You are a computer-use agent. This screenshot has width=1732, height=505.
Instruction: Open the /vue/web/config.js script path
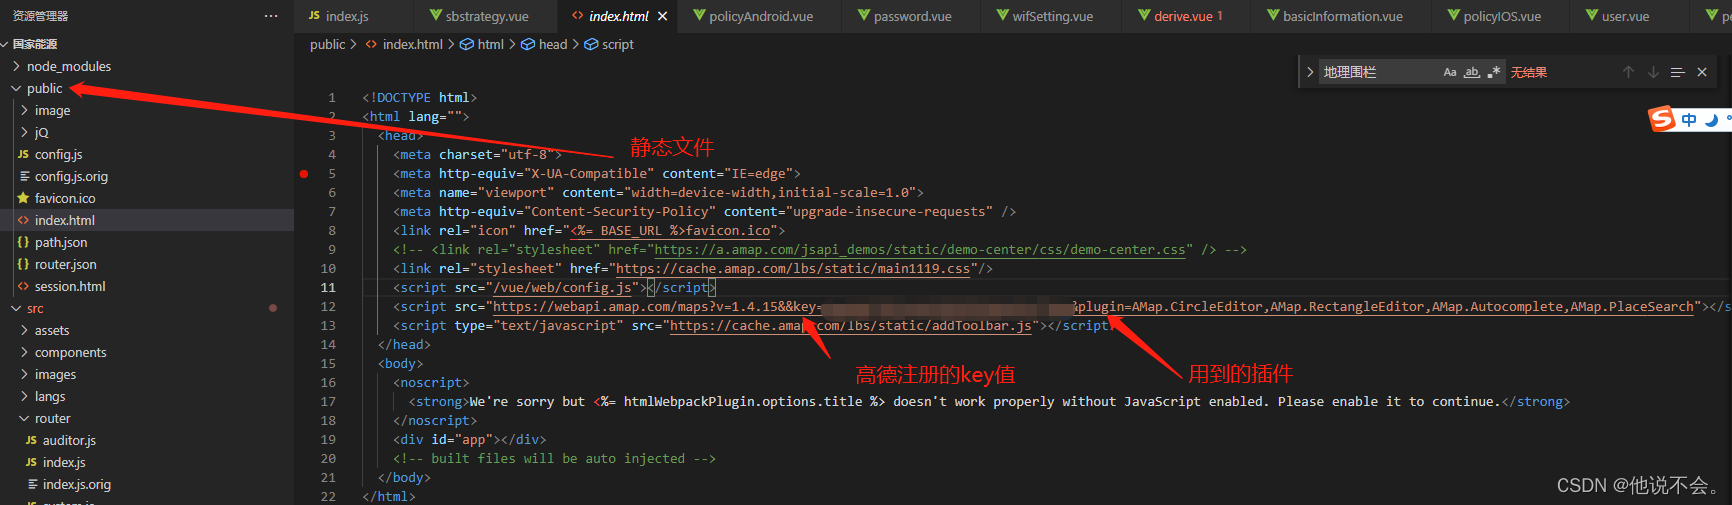click(x=562, y=288)
